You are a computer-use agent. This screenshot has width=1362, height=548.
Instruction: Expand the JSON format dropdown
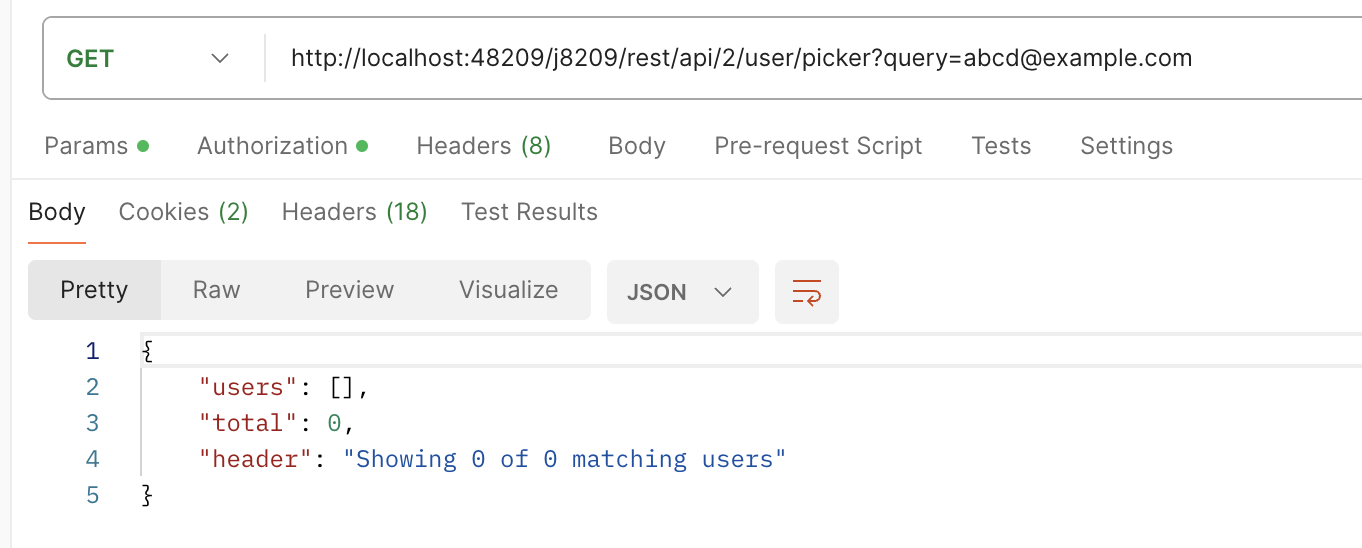coord(682,292)
